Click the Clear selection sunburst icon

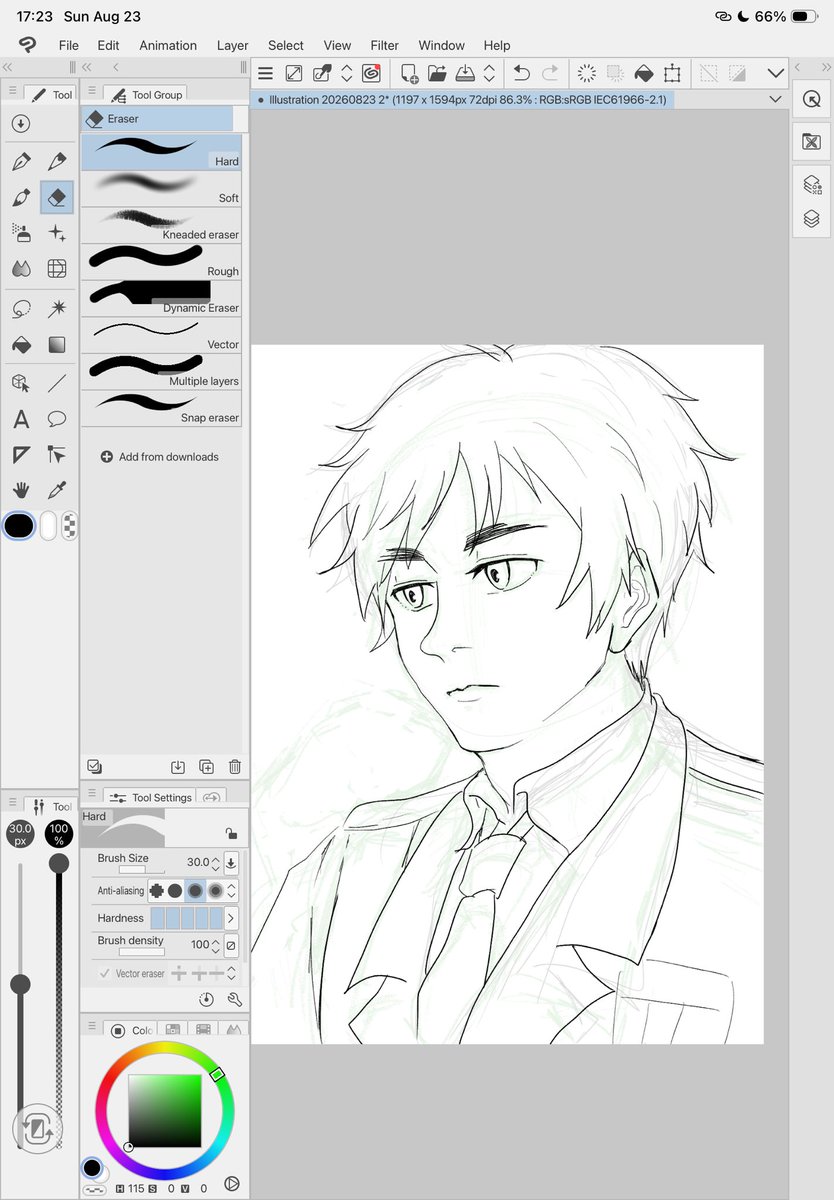587,73
